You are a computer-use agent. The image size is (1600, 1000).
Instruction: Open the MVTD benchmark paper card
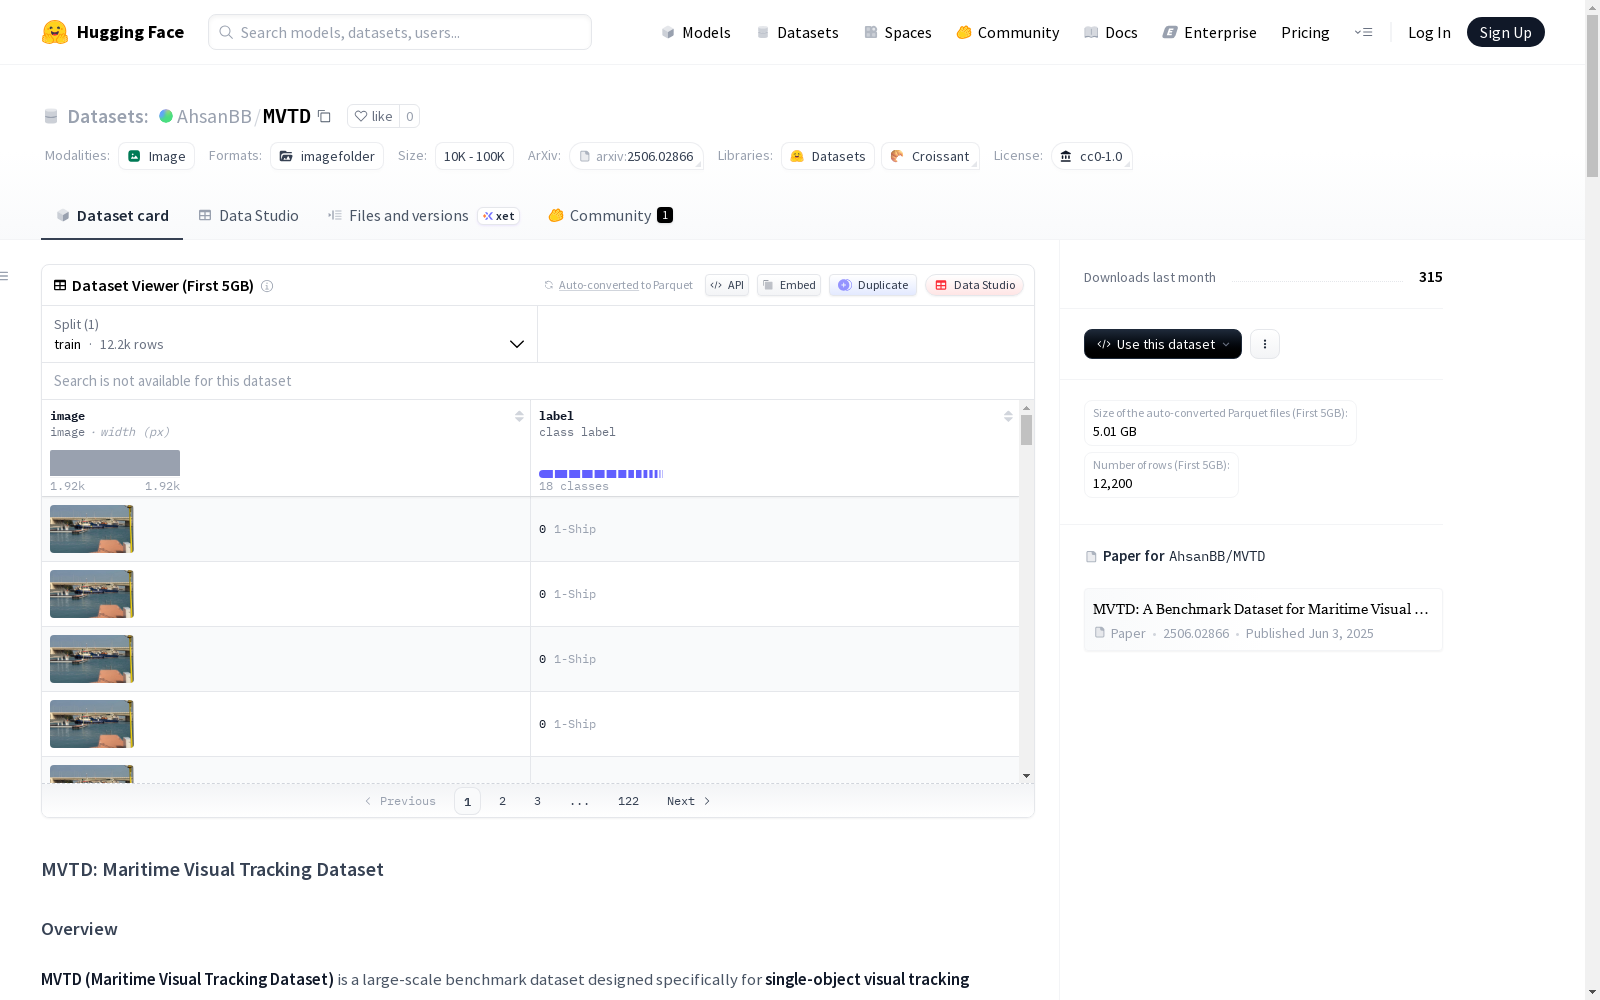click(x=1263, y=620)
